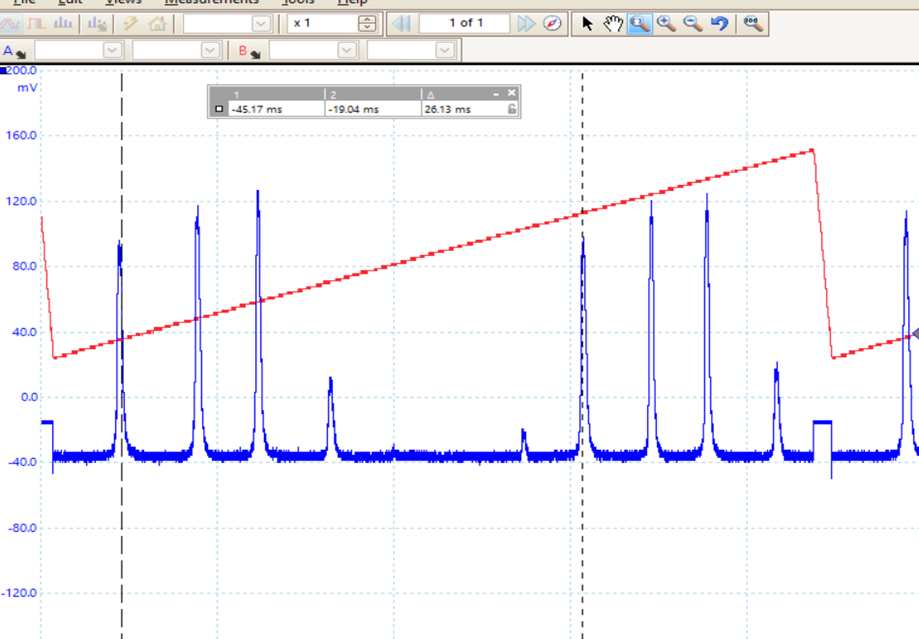Open Channel A options button
919x639 pixels.
click(14, 52)
